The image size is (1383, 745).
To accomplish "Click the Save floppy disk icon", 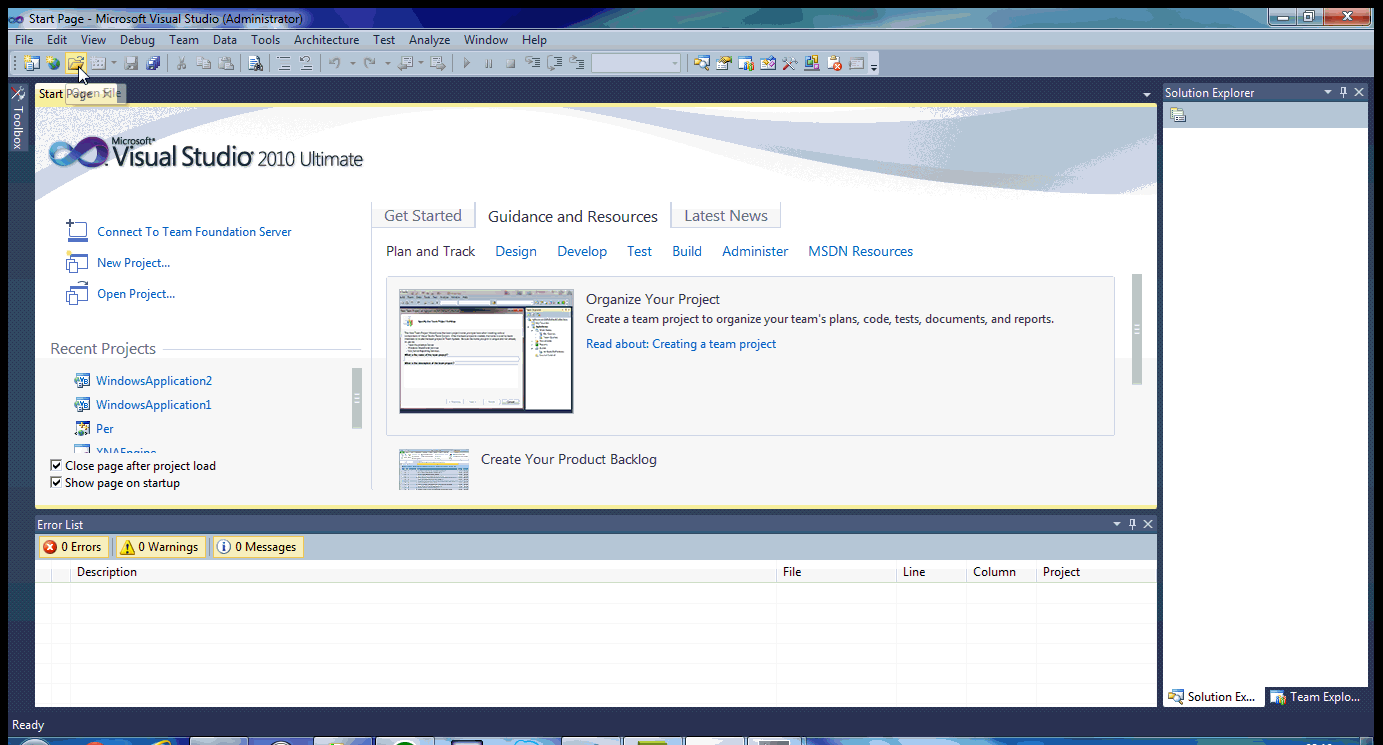I will pyautogui.click(x=131, y=63).
